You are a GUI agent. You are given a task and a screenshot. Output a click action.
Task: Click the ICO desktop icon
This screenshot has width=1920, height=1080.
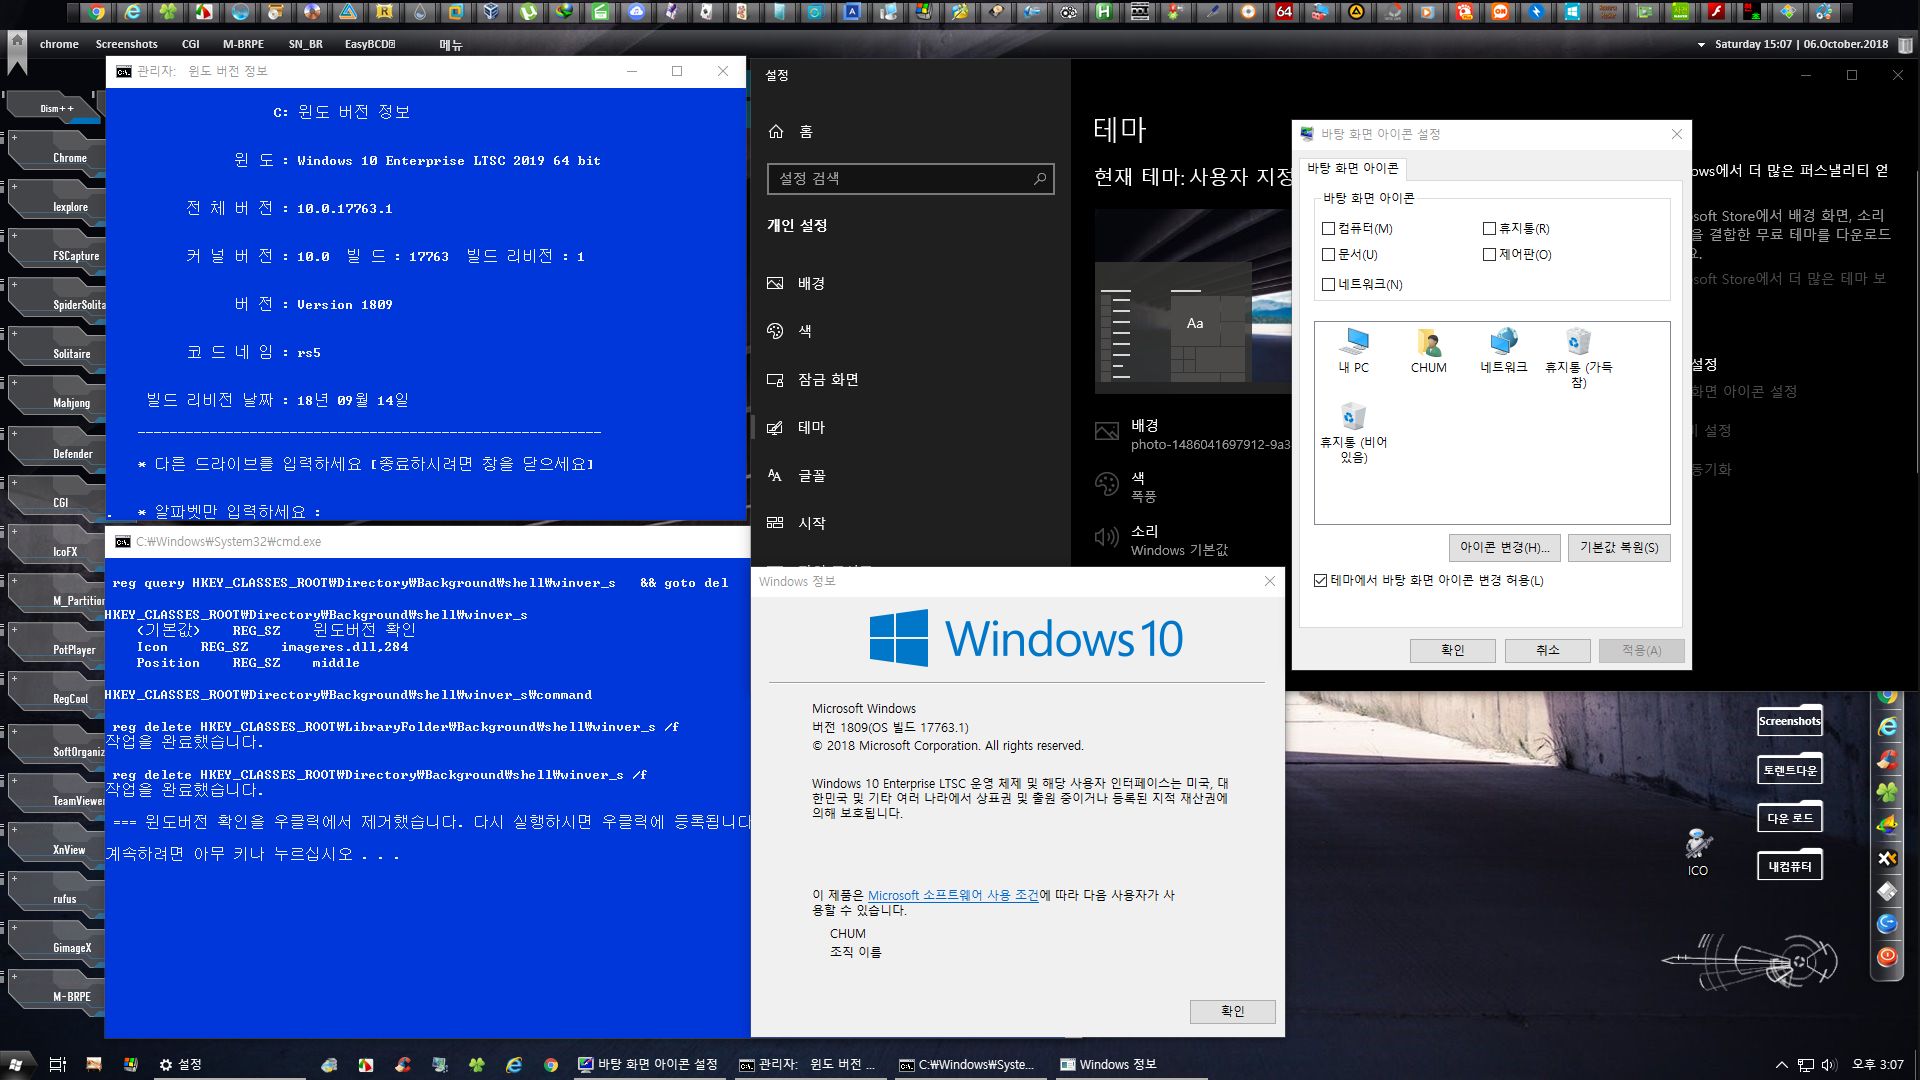point(1698,852)
